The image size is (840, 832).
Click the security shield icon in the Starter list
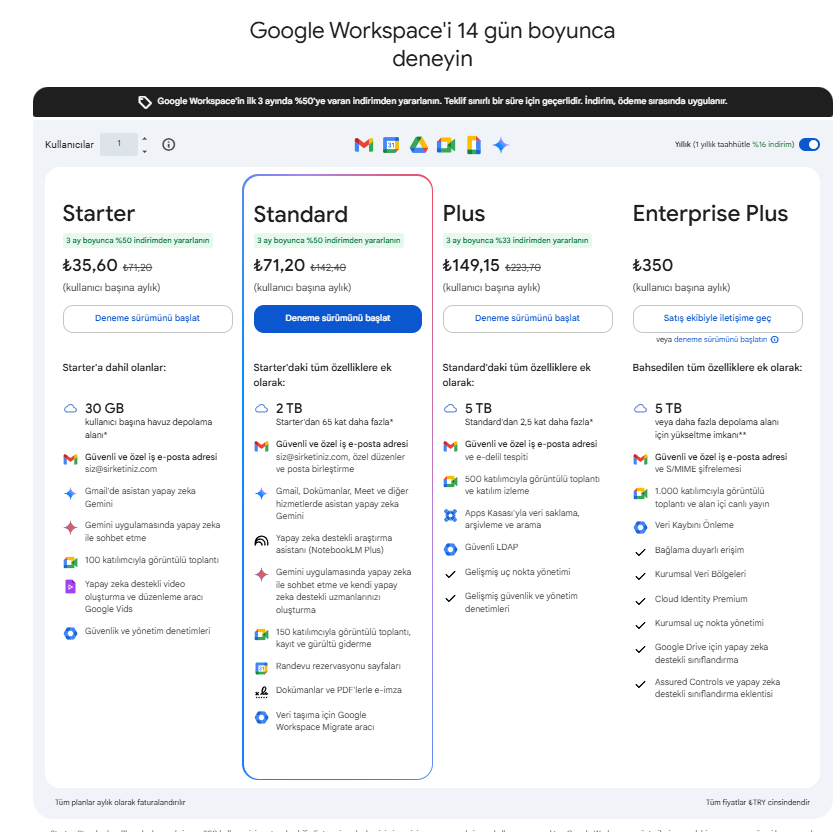[x=70, y=633]
